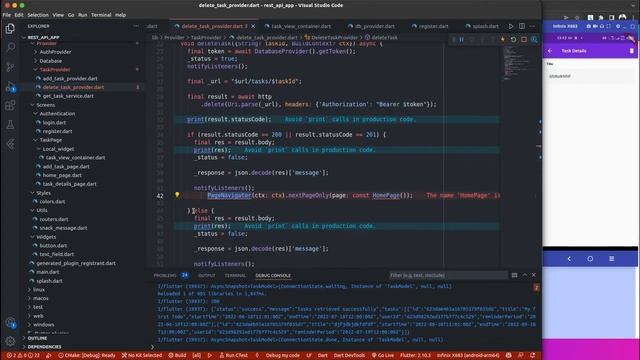
Task: Switch to the splash.dart tab
Action: tap(485, 26)
